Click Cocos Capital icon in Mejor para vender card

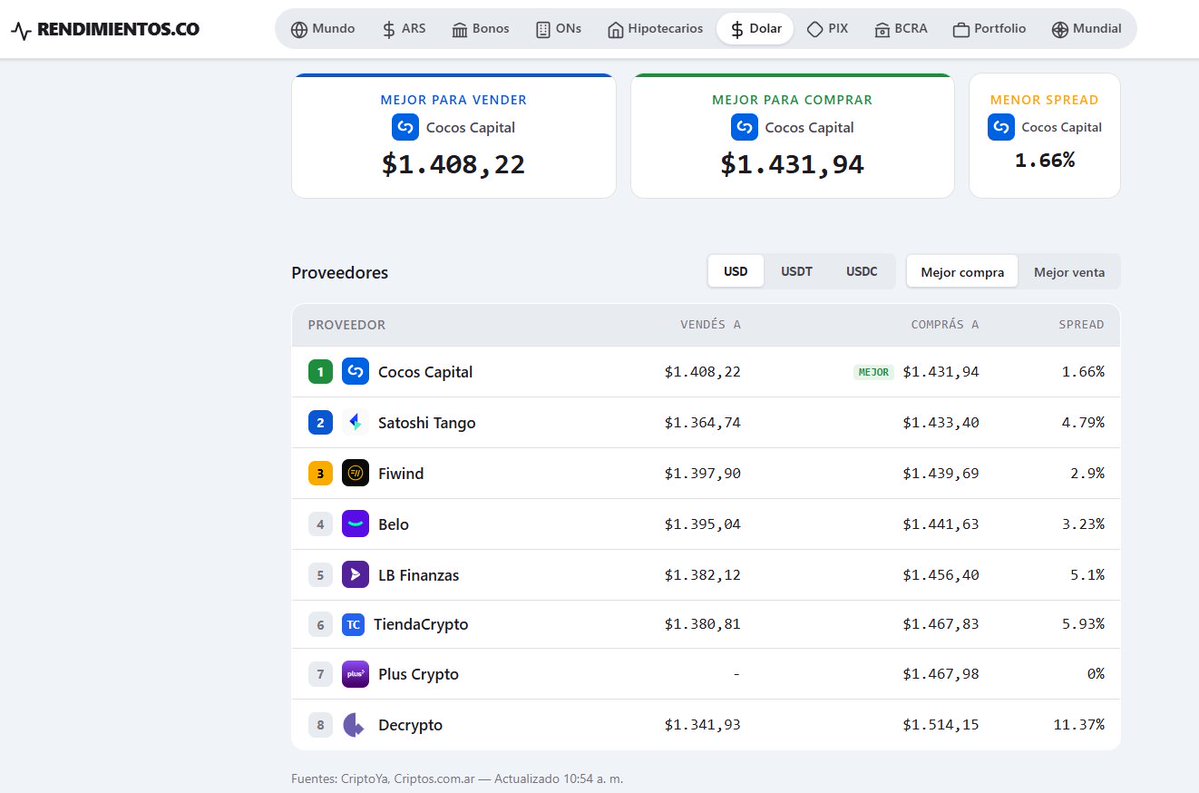405,127
